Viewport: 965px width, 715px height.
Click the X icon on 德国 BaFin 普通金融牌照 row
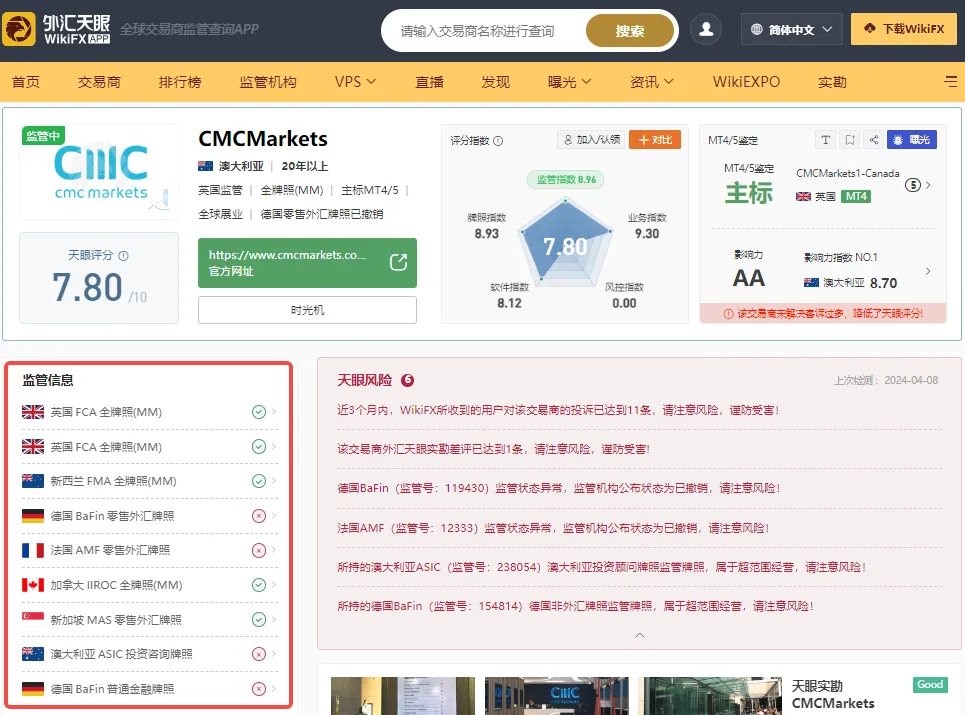[x=258, y=689]
